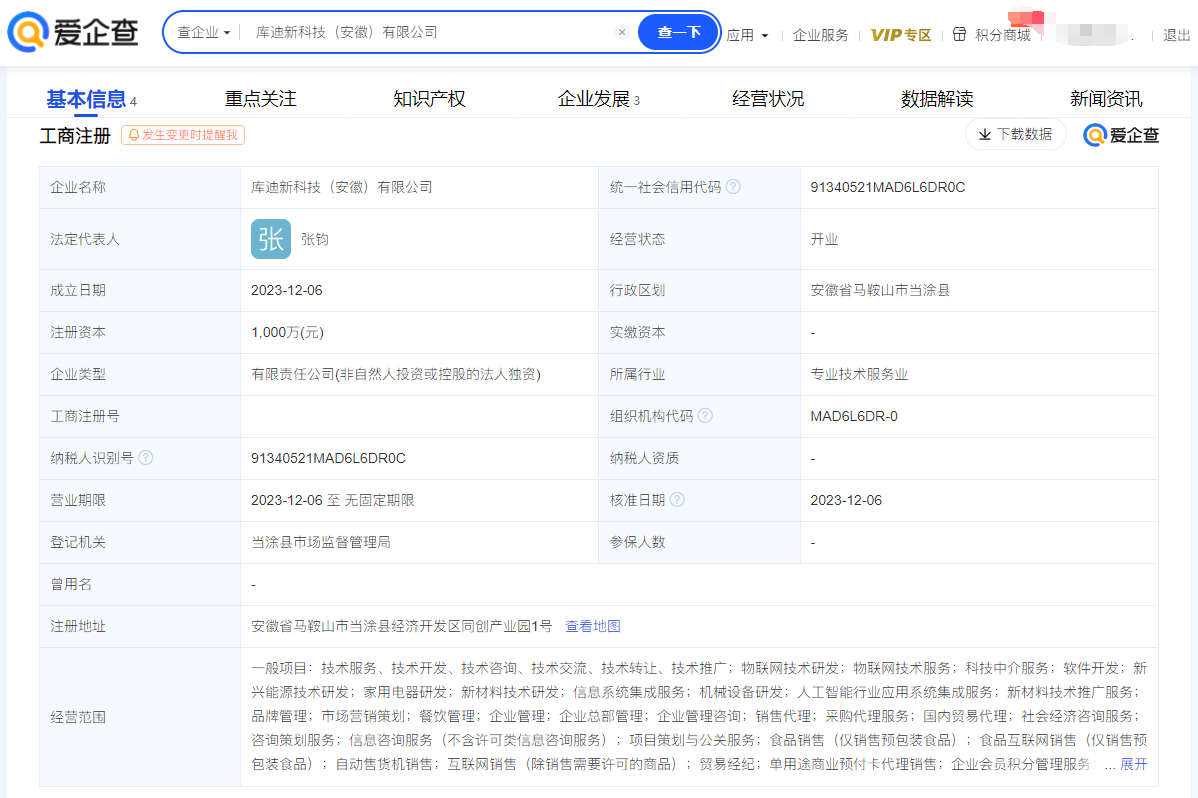Click the help icon beside 核准日期
The image size is (1198, 798).
pyautogui.click(x=677, y=500)
